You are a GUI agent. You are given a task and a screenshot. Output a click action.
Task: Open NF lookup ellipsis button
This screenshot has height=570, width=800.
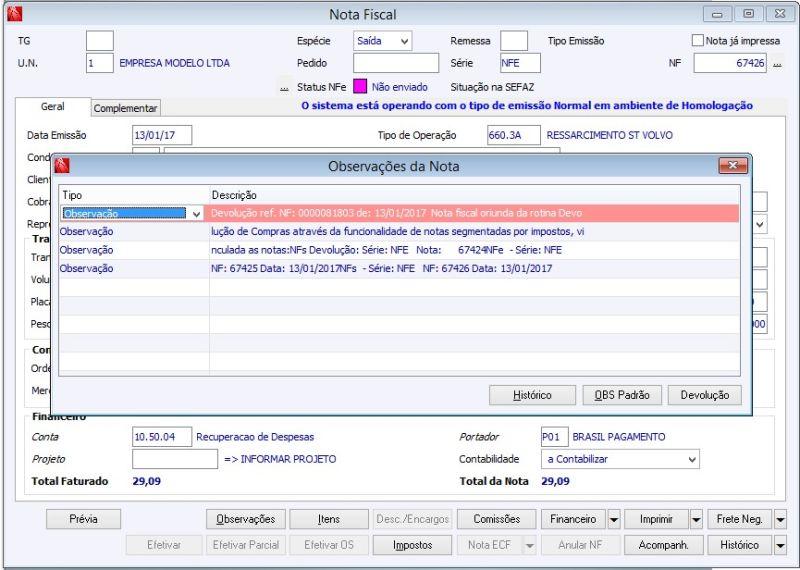[x=778, y=64]
